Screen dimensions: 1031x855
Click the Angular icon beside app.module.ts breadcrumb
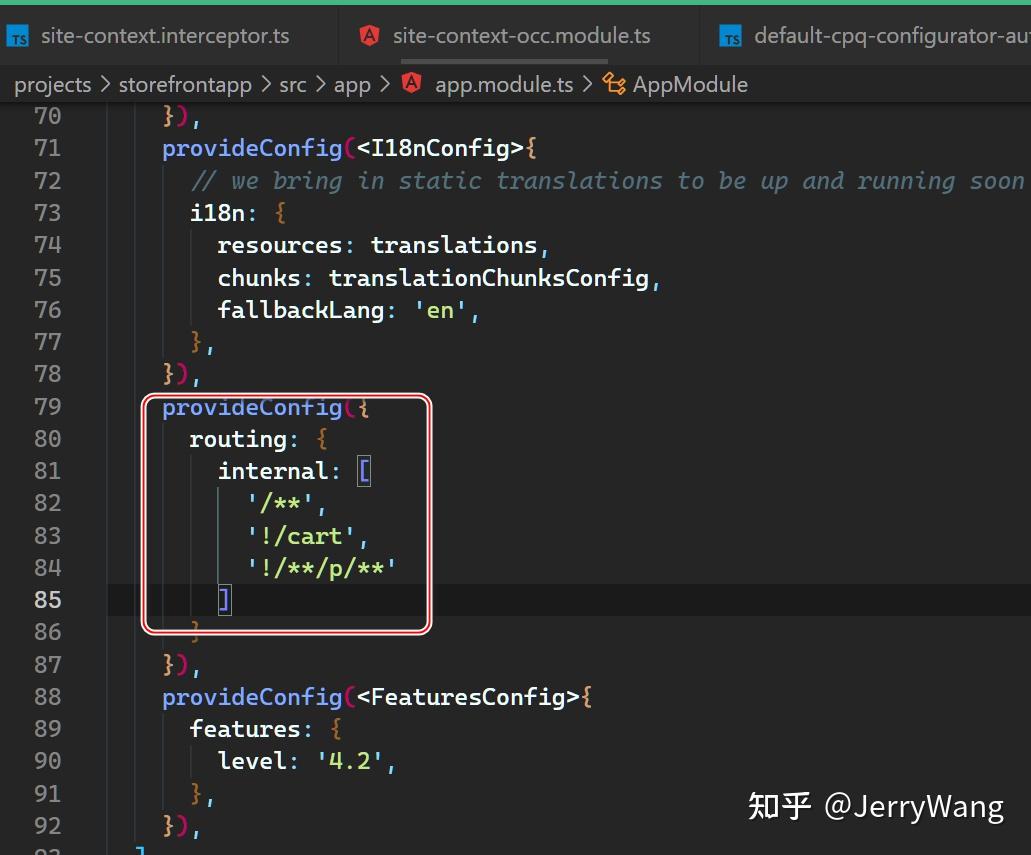click(x=412, y=84)
